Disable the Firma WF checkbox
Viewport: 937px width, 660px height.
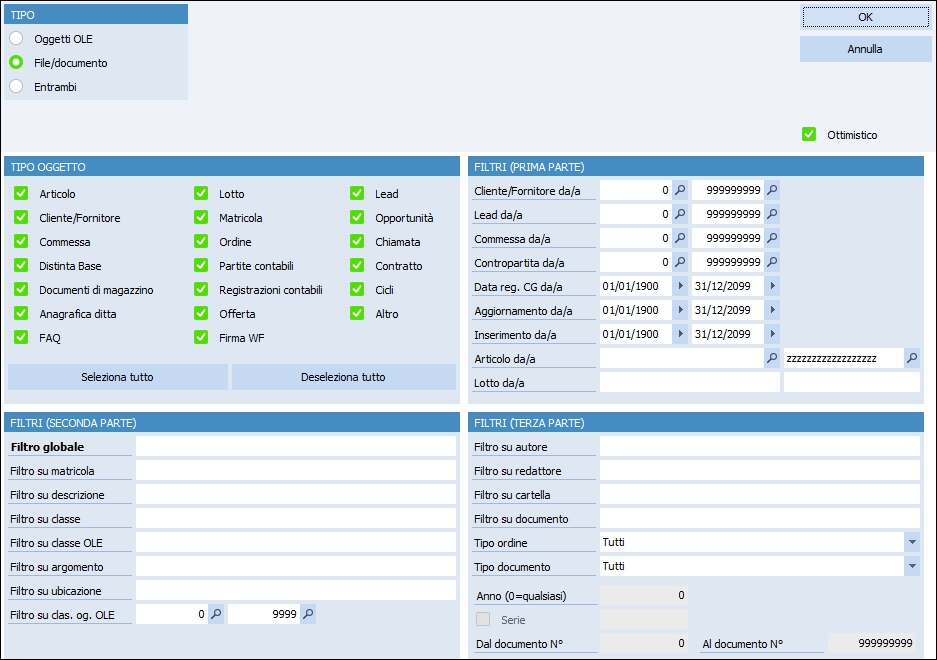(x=201, y=338)
